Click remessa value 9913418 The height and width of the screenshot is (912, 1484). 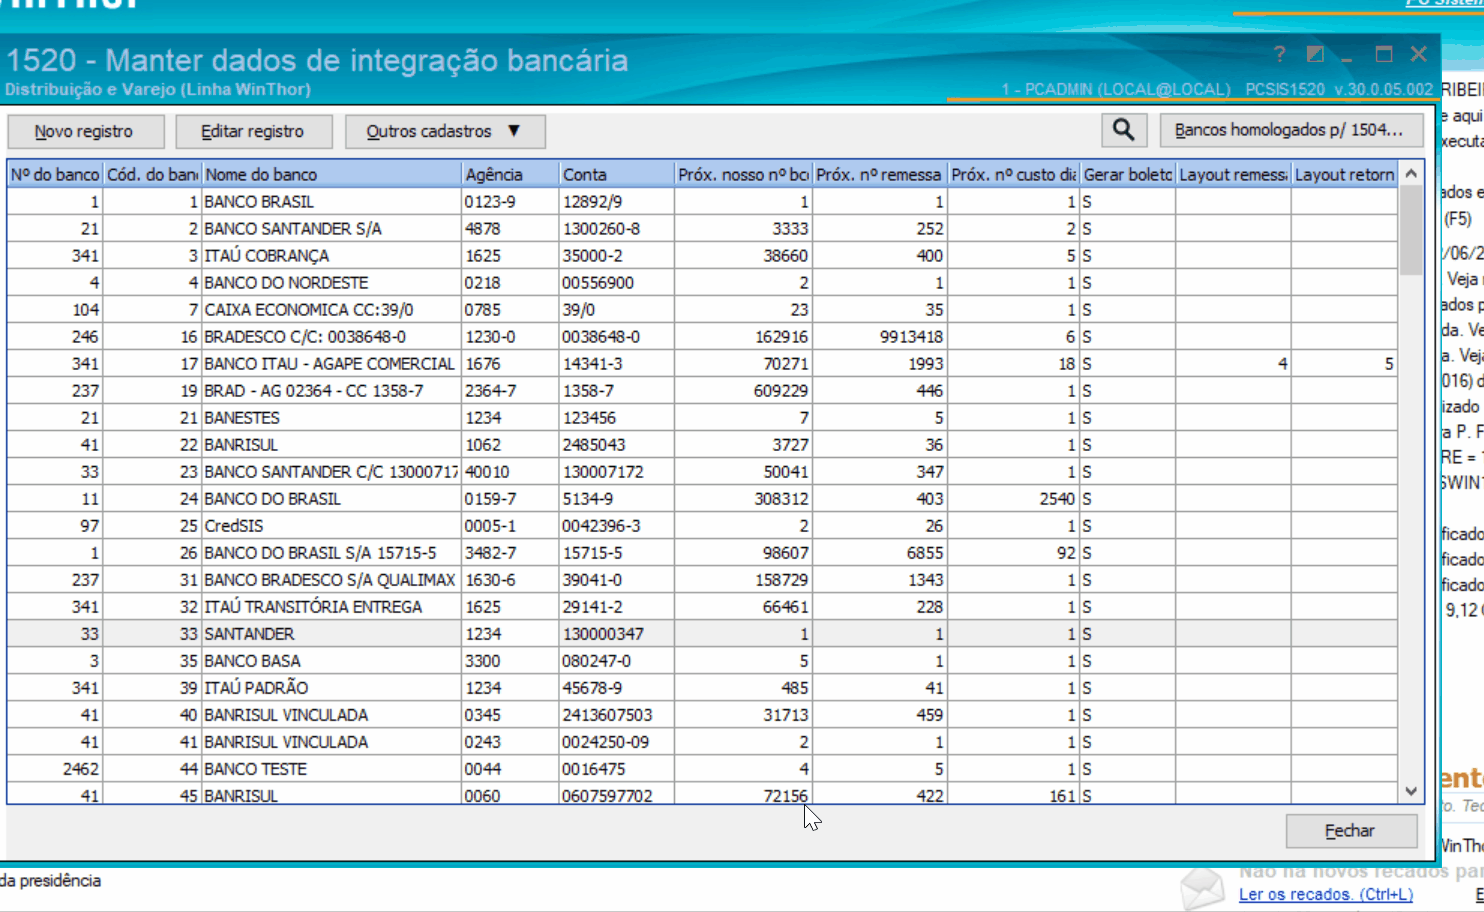point(879,337)
